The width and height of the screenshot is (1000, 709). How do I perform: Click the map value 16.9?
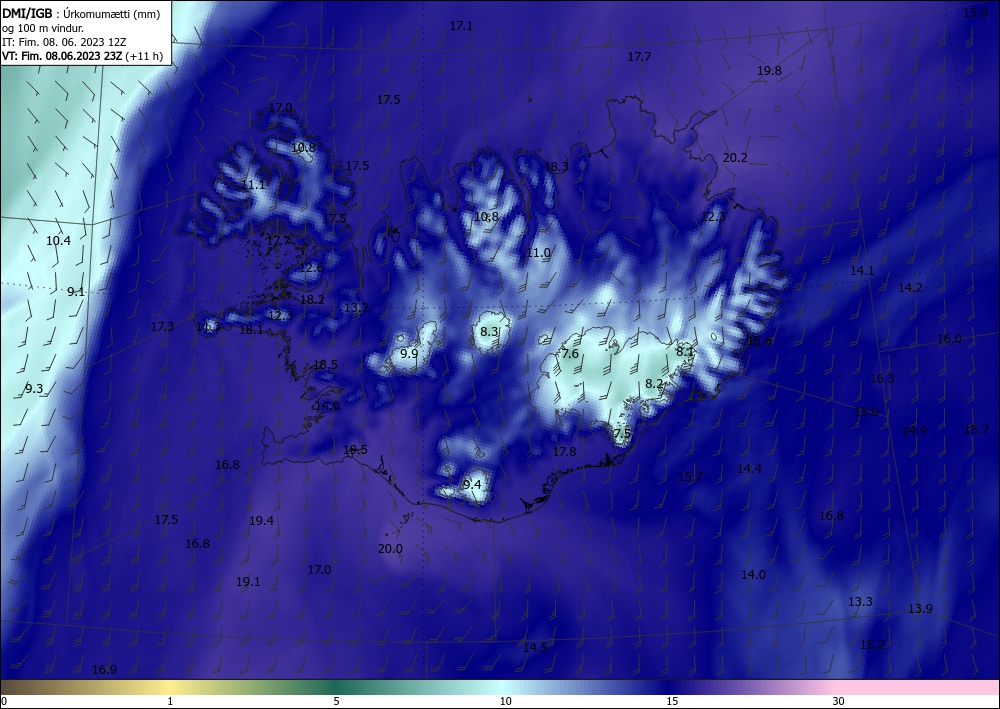[104, 670]
